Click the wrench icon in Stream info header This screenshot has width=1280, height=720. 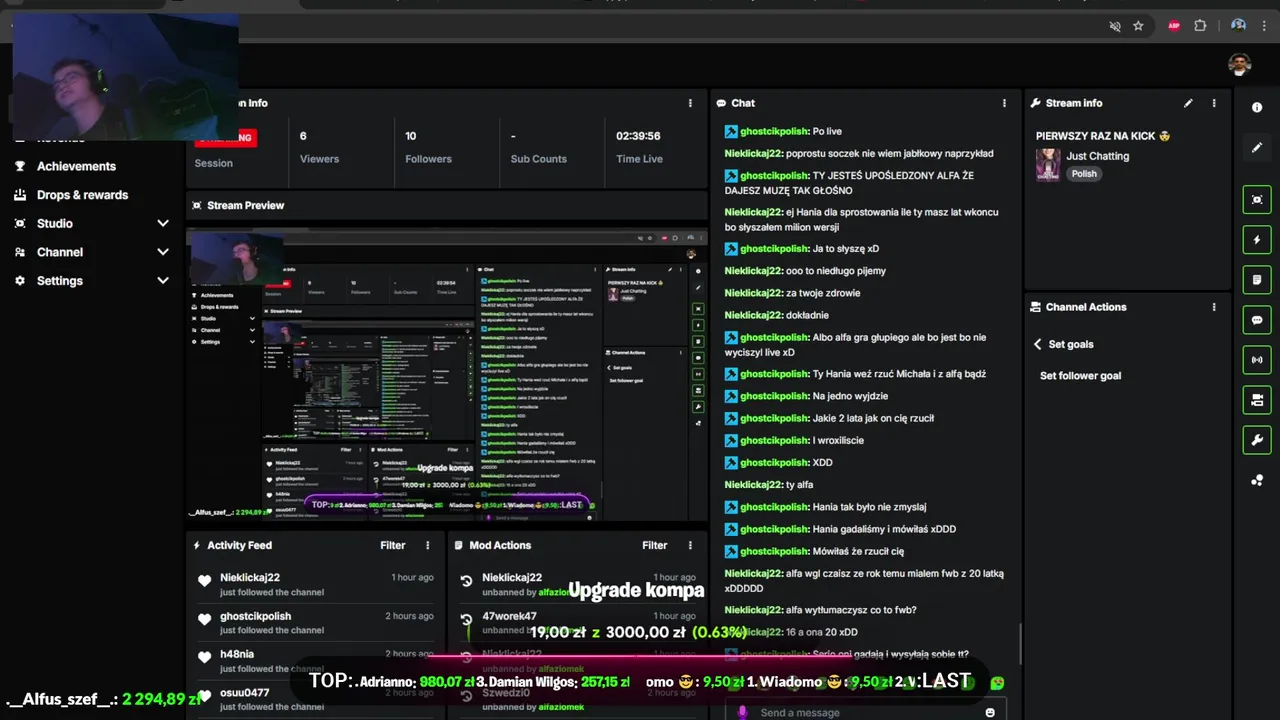coord(1036,103)
